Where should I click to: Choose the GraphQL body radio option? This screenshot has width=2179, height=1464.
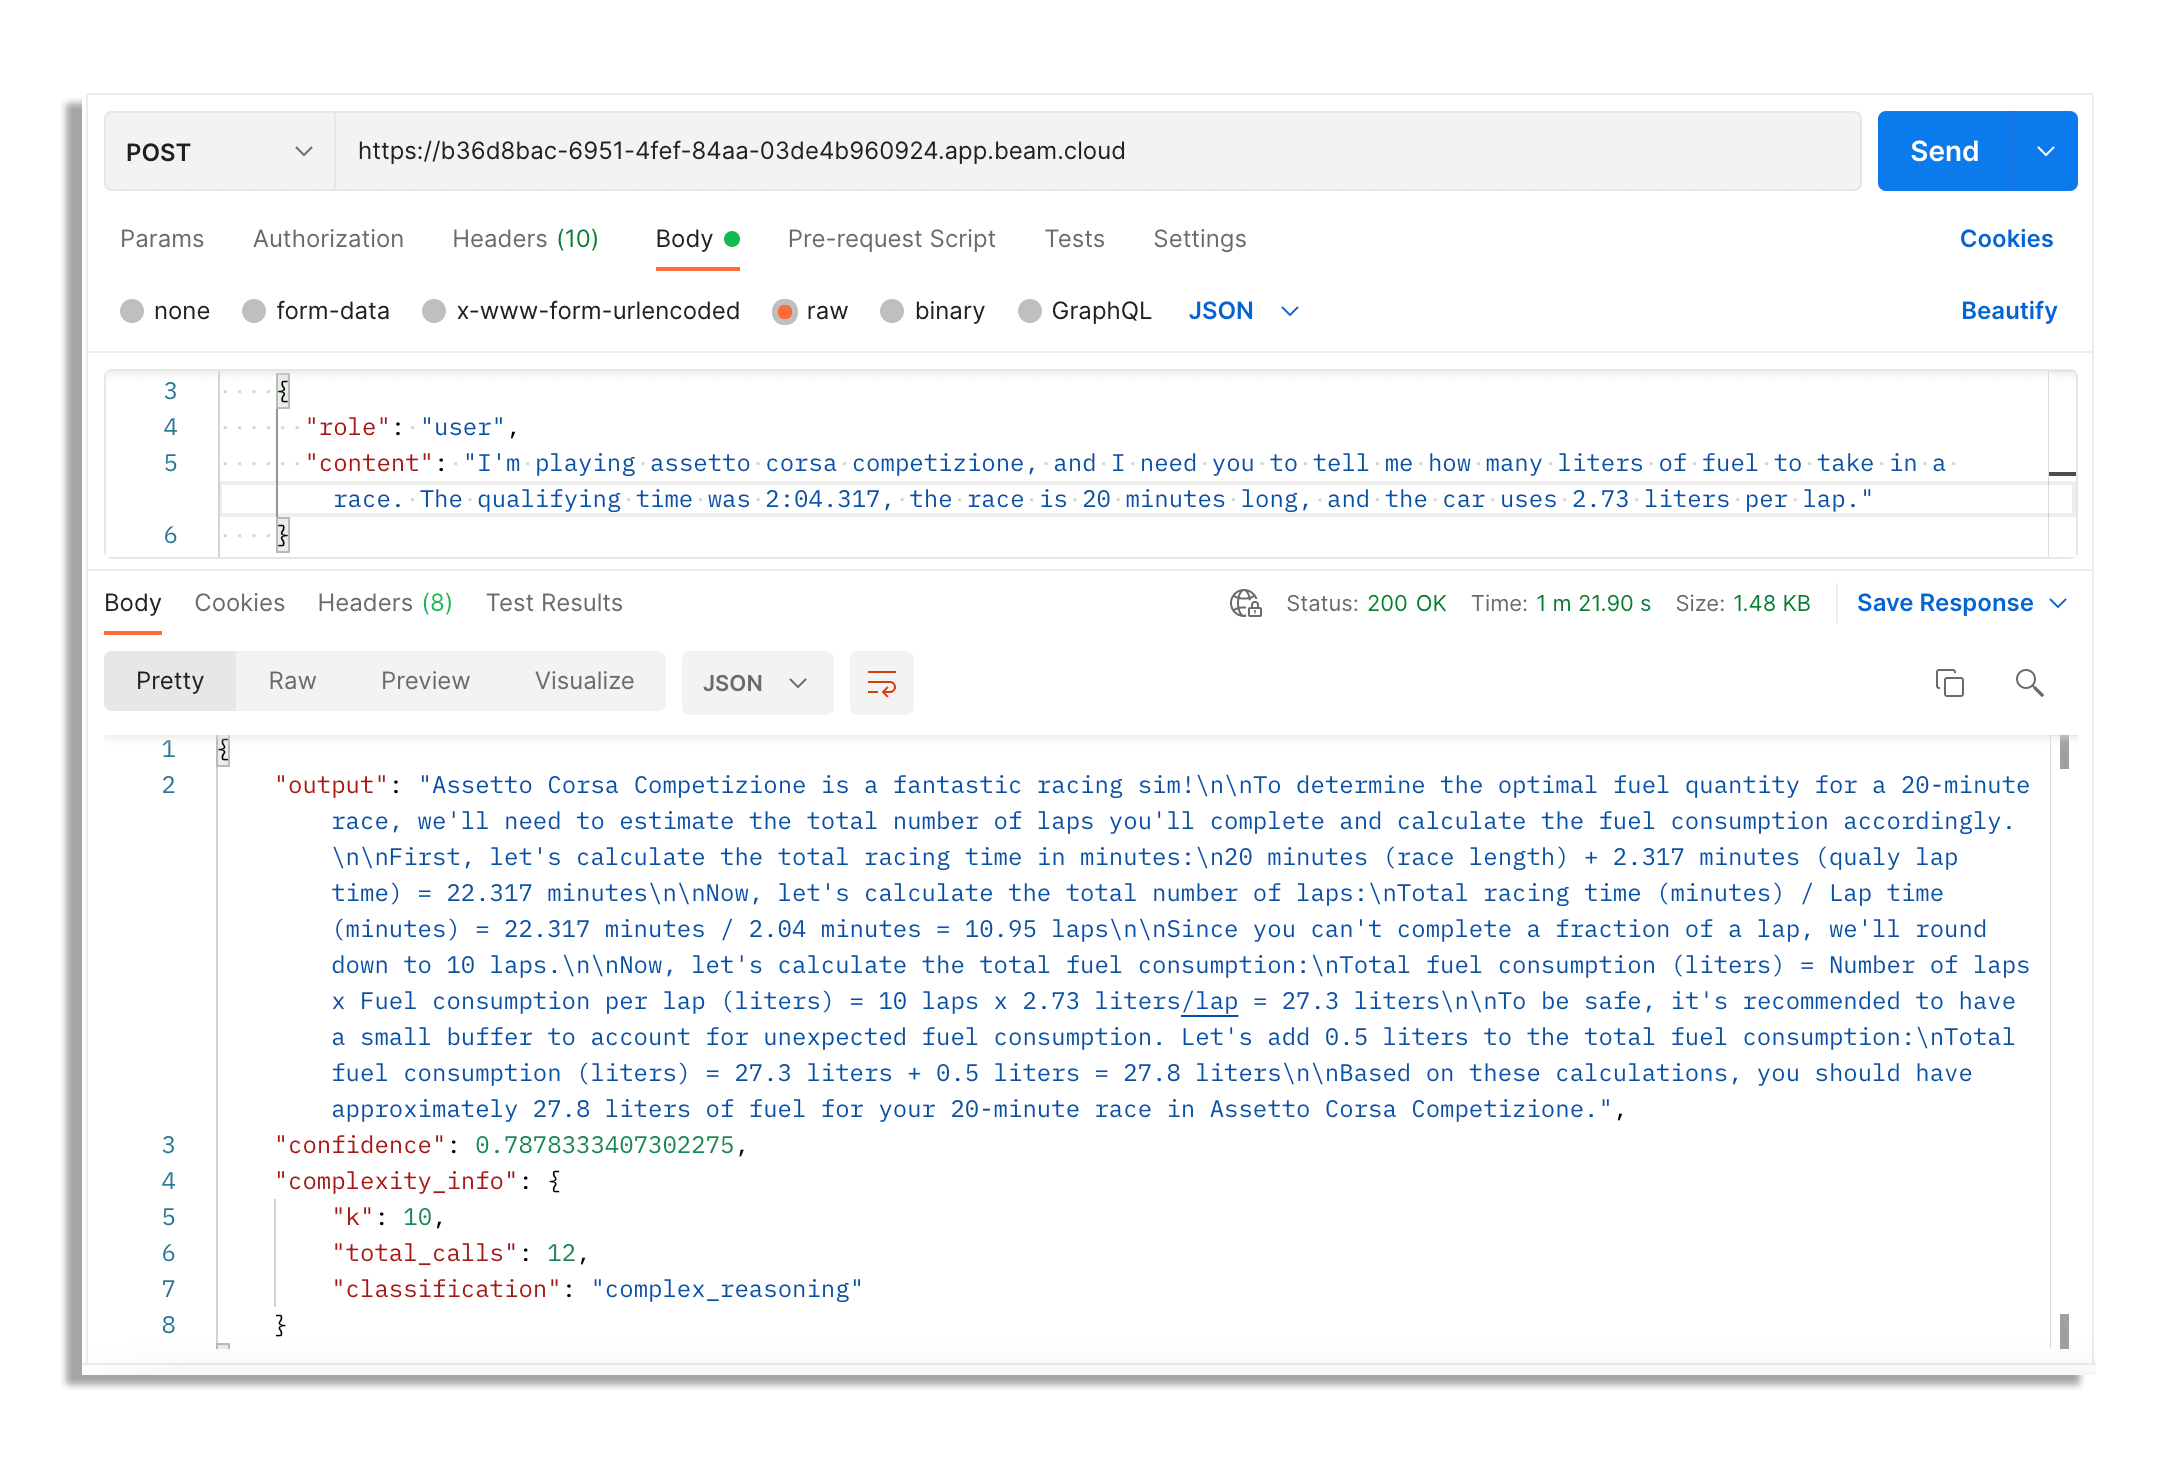tap(1029, 311)
